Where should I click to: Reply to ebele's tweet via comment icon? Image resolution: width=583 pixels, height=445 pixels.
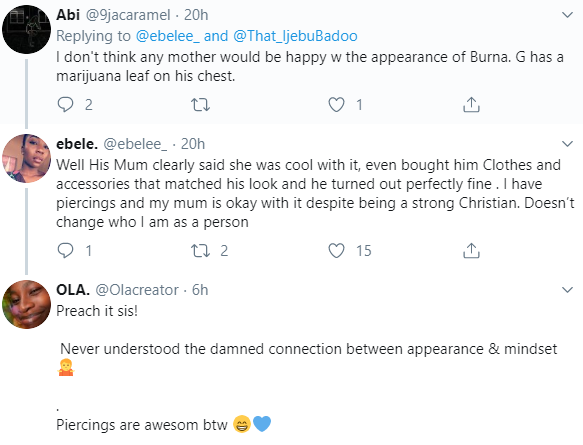pyautogui.click(x=65, y=251)
